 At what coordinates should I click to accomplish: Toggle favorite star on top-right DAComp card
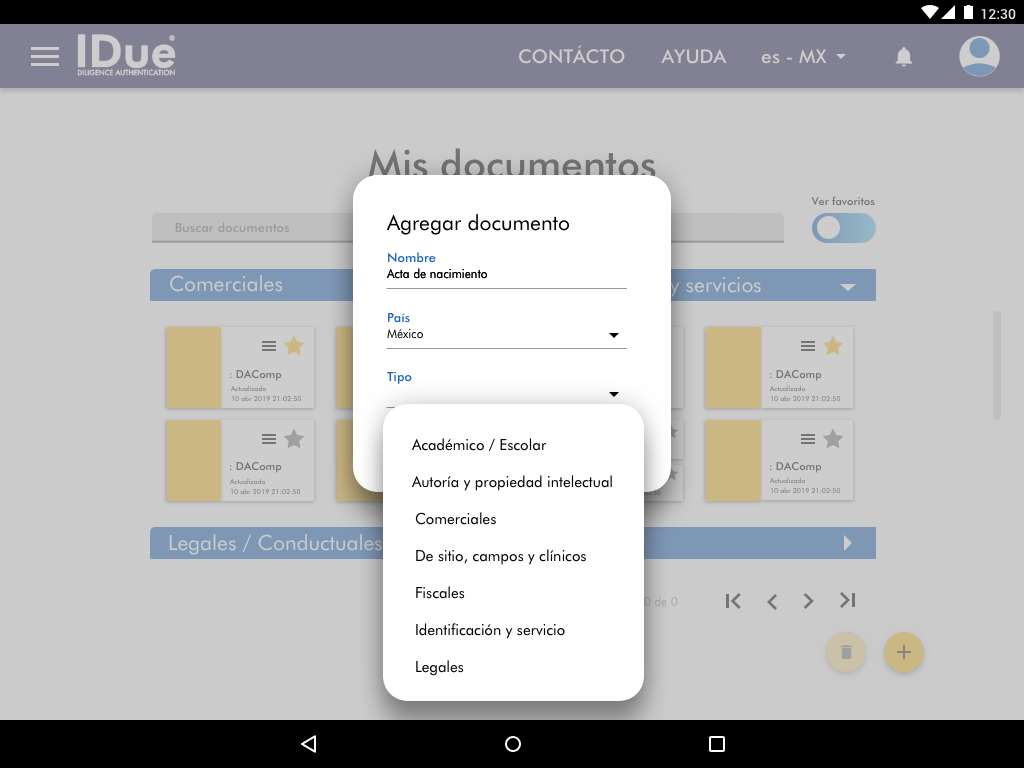[833, 346]
